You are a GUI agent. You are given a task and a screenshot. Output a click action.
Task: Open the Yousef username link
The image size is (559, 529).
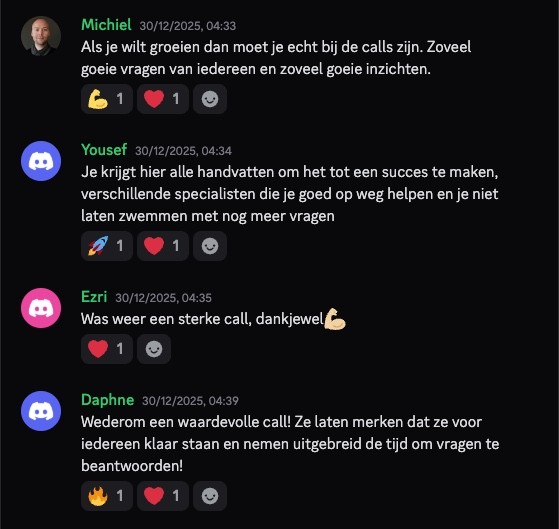point(104,150)
